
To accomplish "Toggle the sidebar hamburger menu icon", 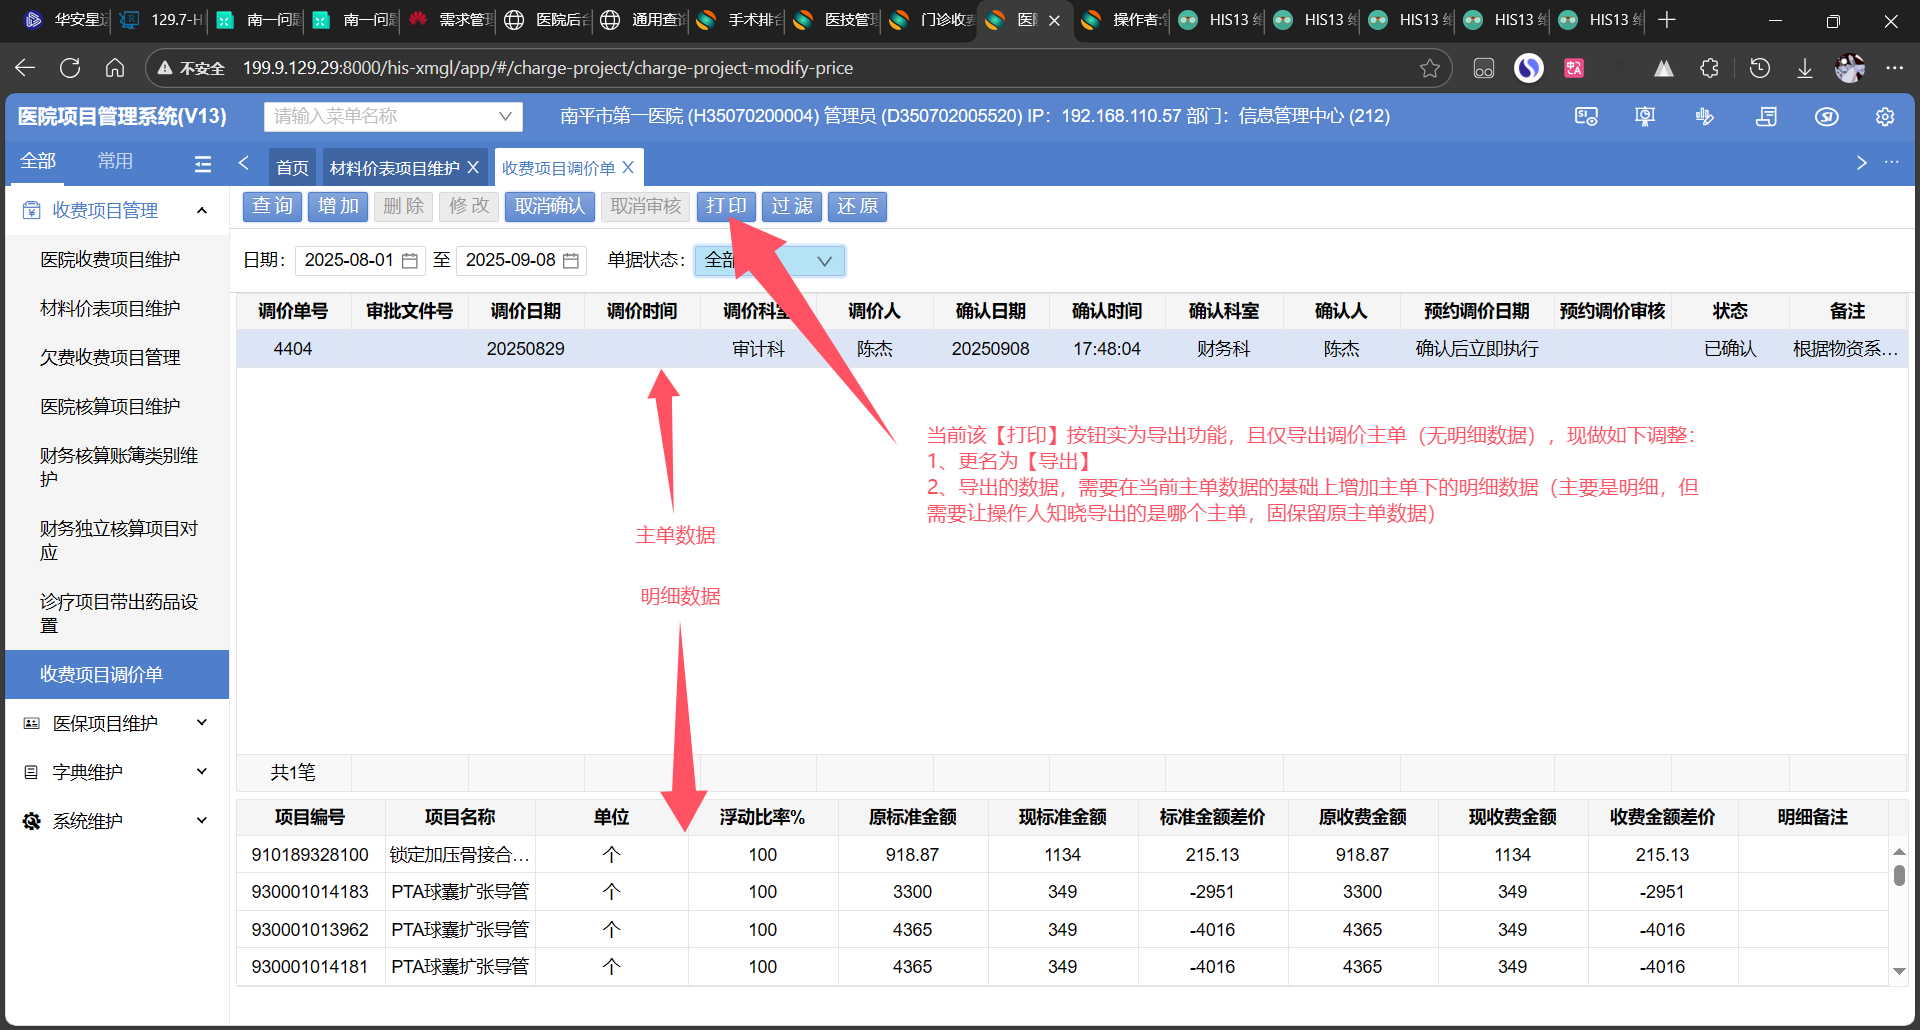I will tap(203, 163).
